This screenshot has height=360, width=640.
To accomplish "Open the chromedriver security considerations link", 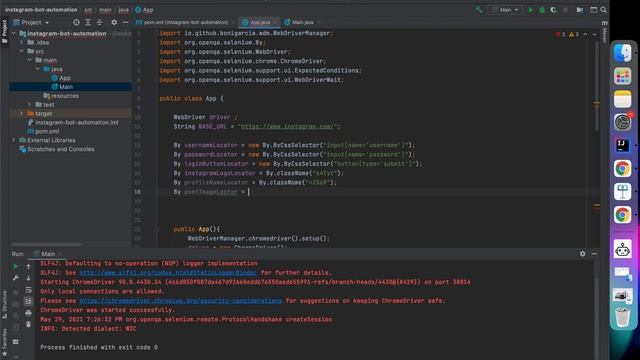I will 180,301.
